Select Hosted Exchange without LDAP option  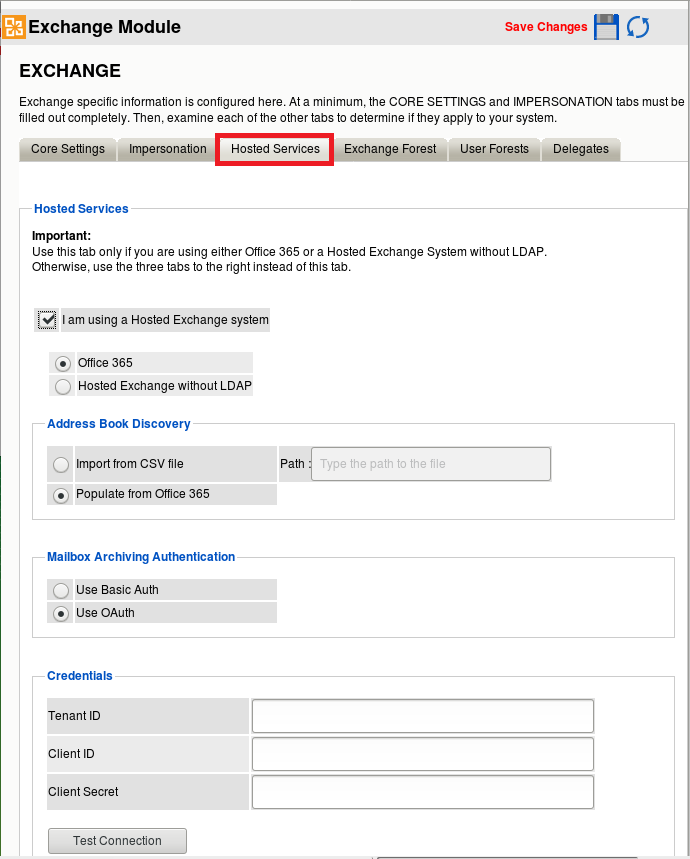click(x=63, y=387)
